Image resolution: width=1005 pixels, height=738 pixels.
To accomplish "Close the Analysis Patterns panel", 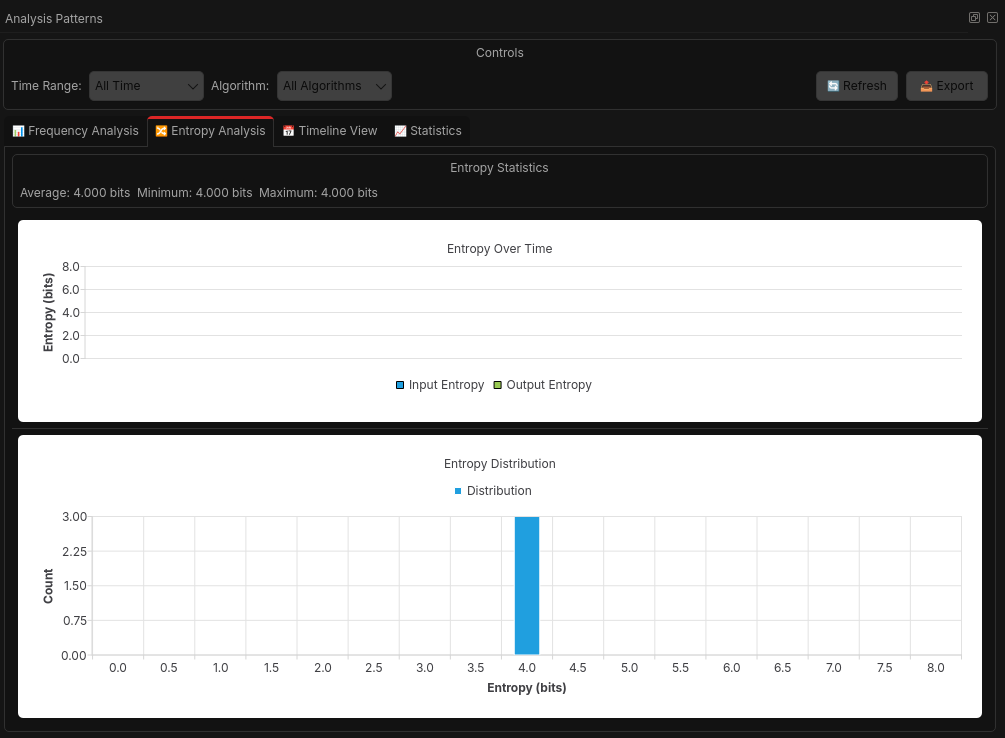I will pyautogui.click(x=992, y=18).
